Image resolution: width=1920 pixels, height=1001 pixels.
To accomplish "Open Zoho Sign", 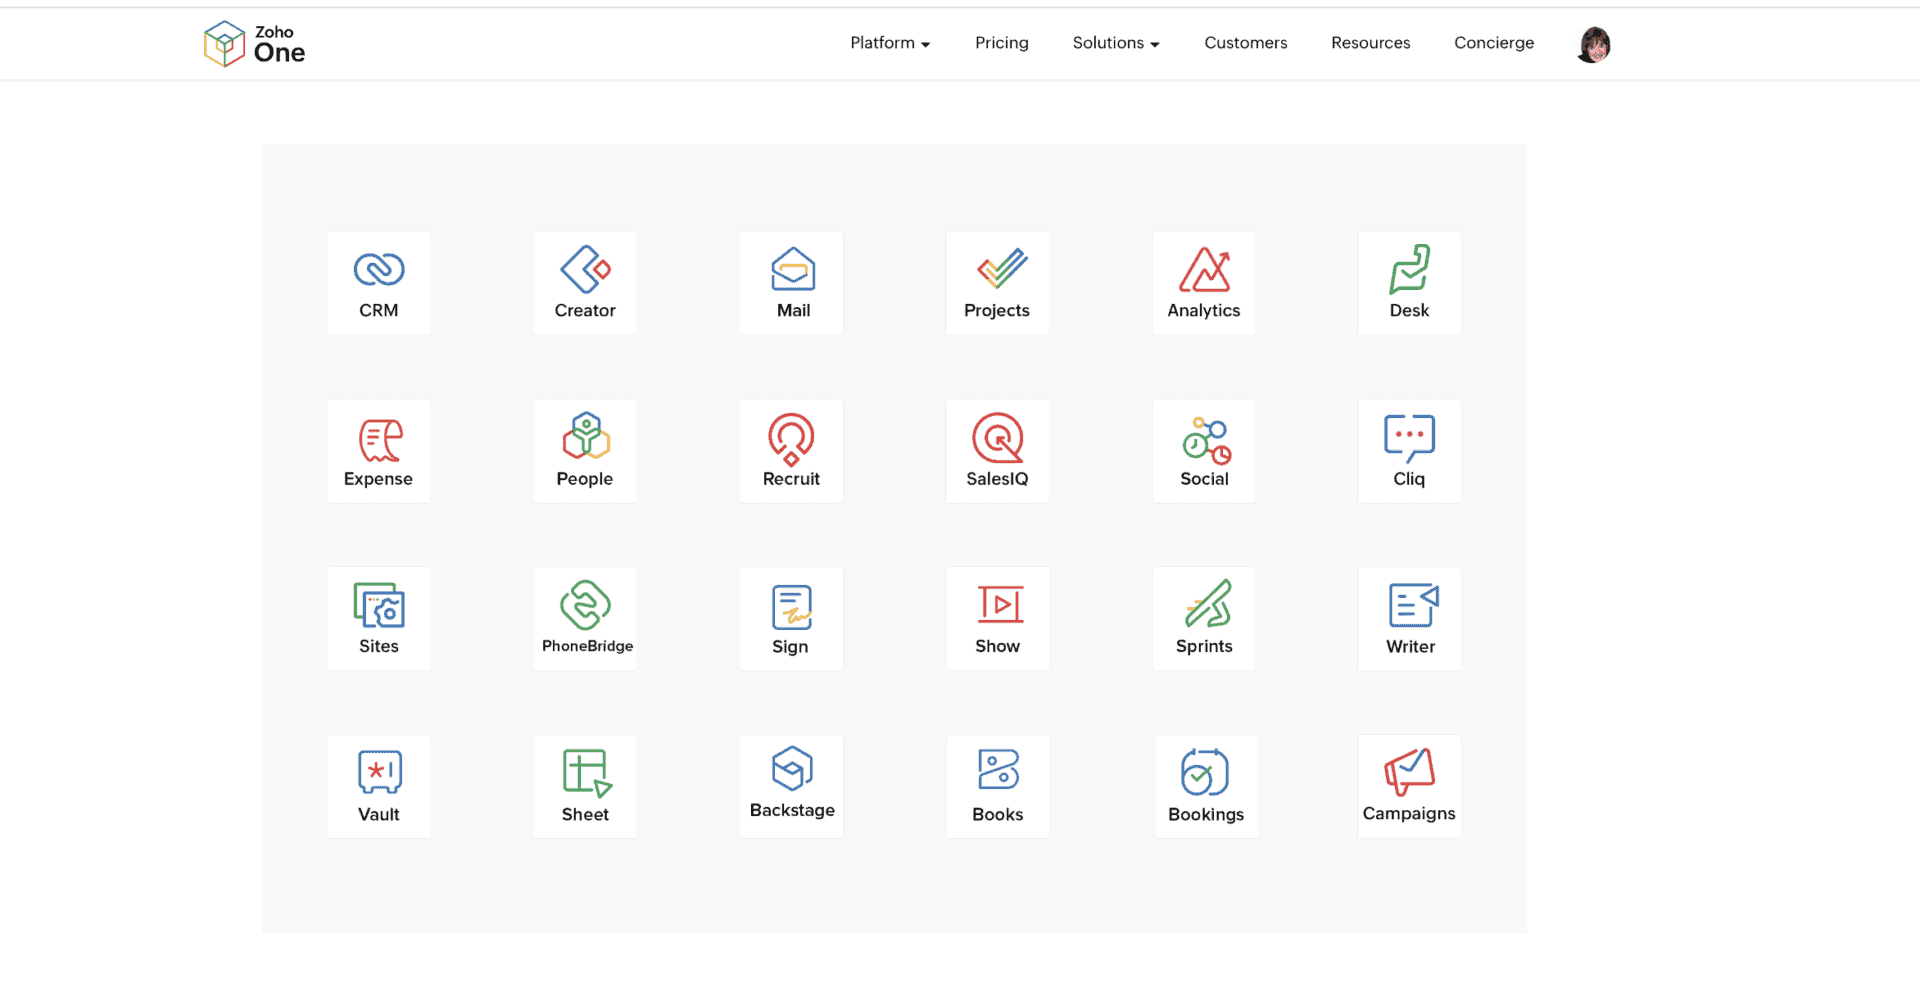I will click(790, 617).
